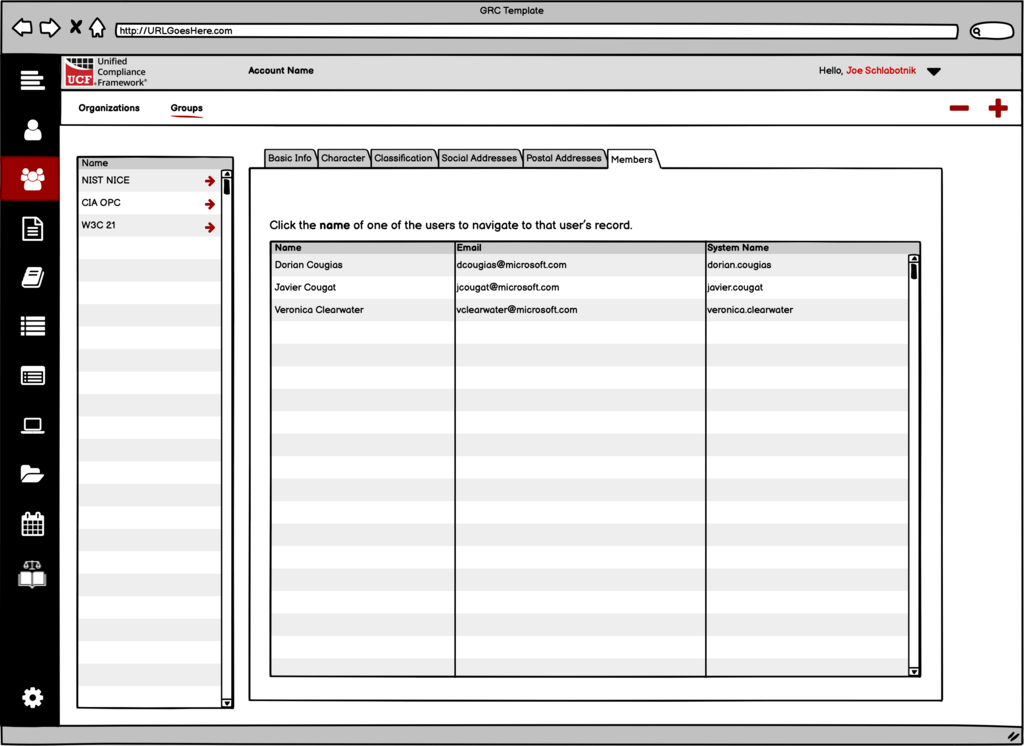Click the browser URL address field
Image resolution: width=1024 pixels, height=746 pixels.
pyautogui.click(x=535, y=31)
